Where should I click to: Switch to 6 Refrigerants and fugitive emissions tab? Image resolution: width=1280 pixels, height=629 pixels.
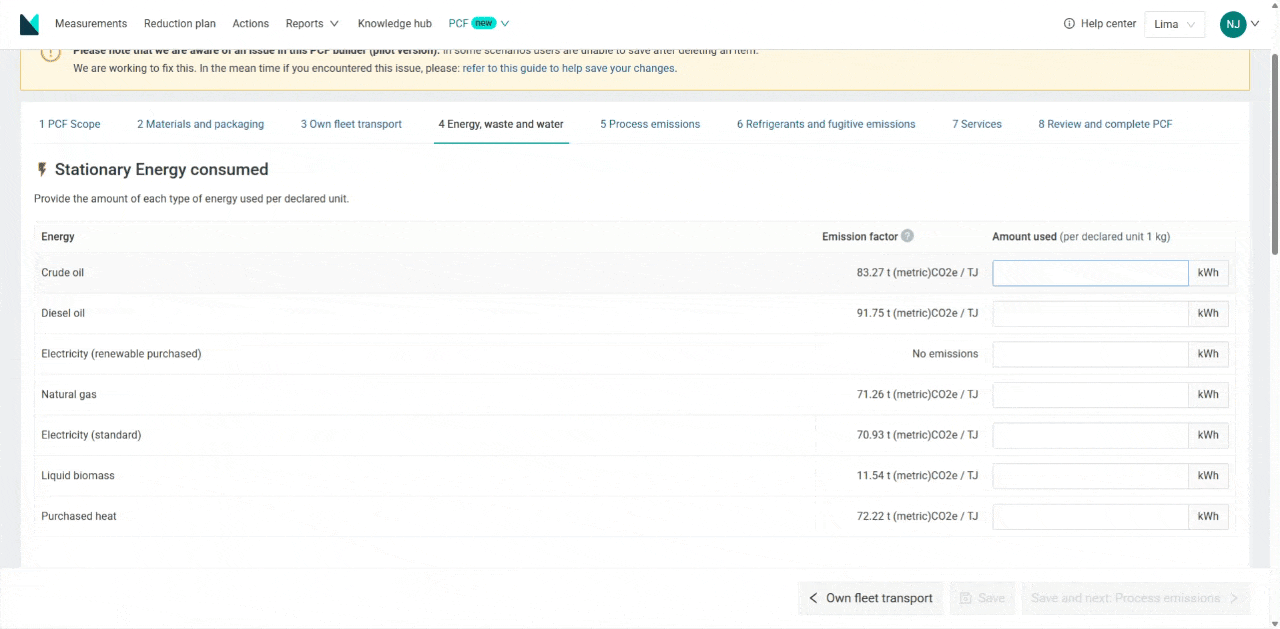point(826,124)
